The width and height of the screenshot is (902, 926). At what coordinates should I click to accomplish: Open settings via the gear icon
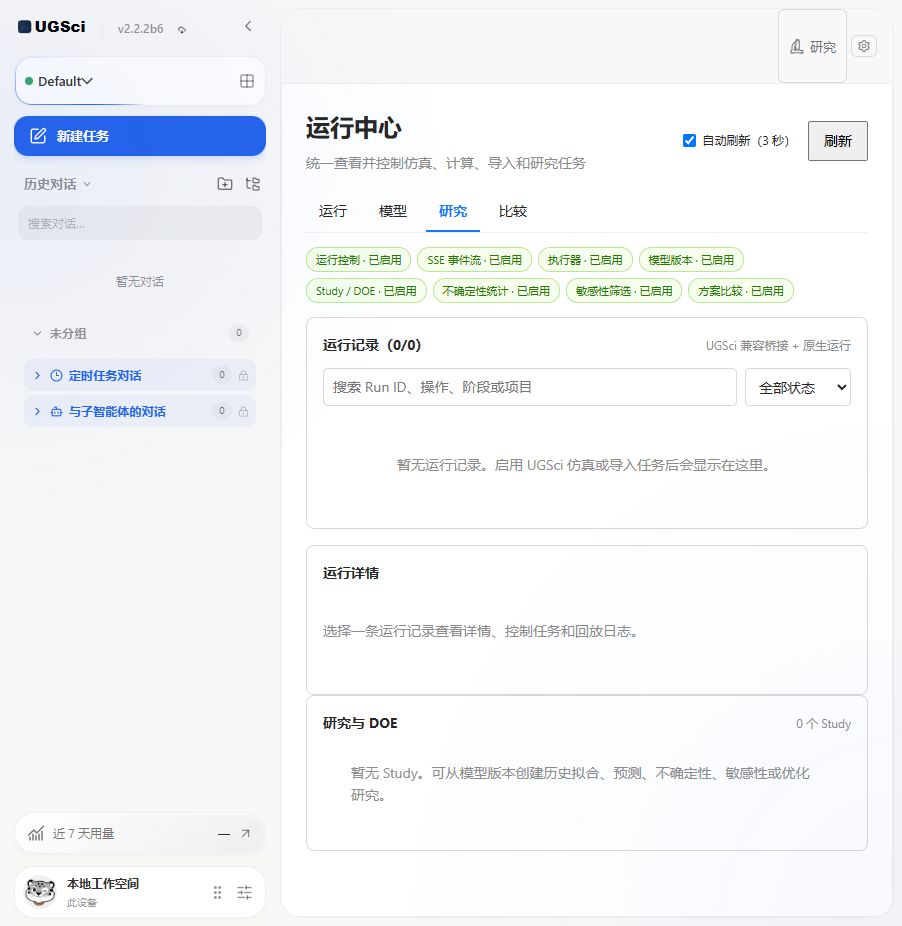[x=864, y=46]
